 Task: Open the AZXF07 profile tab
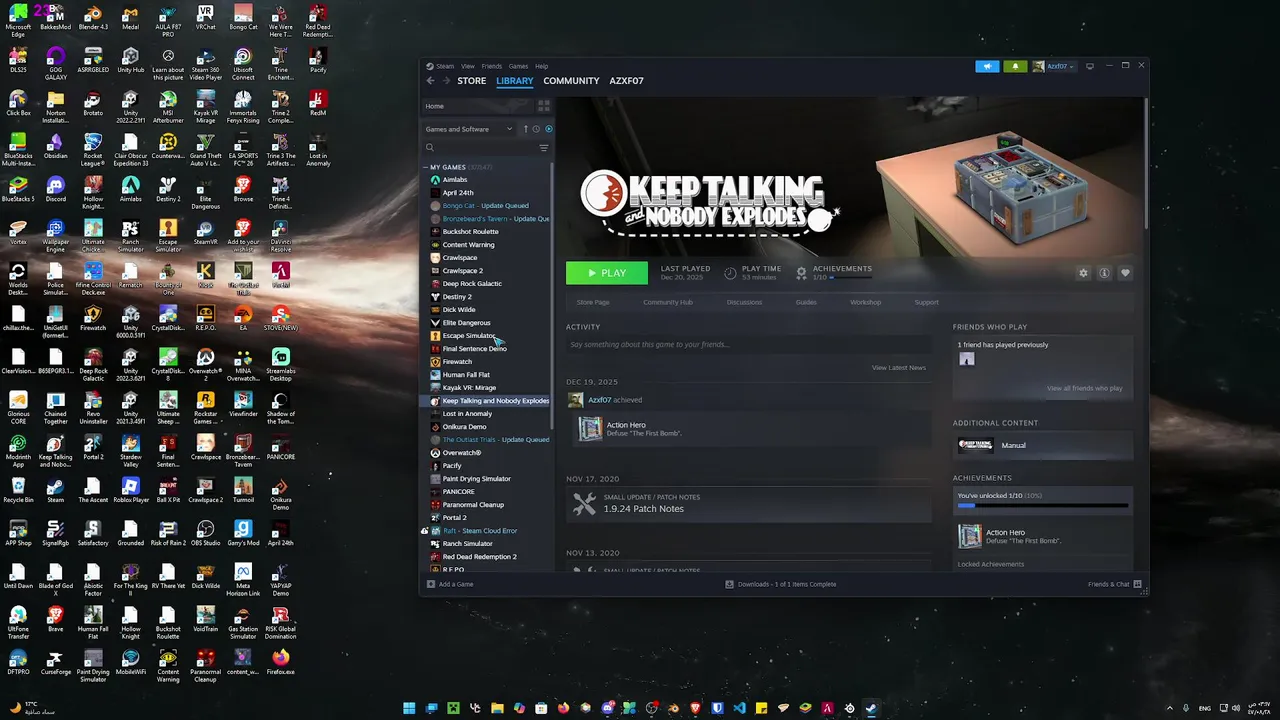[x=626, y=81]
